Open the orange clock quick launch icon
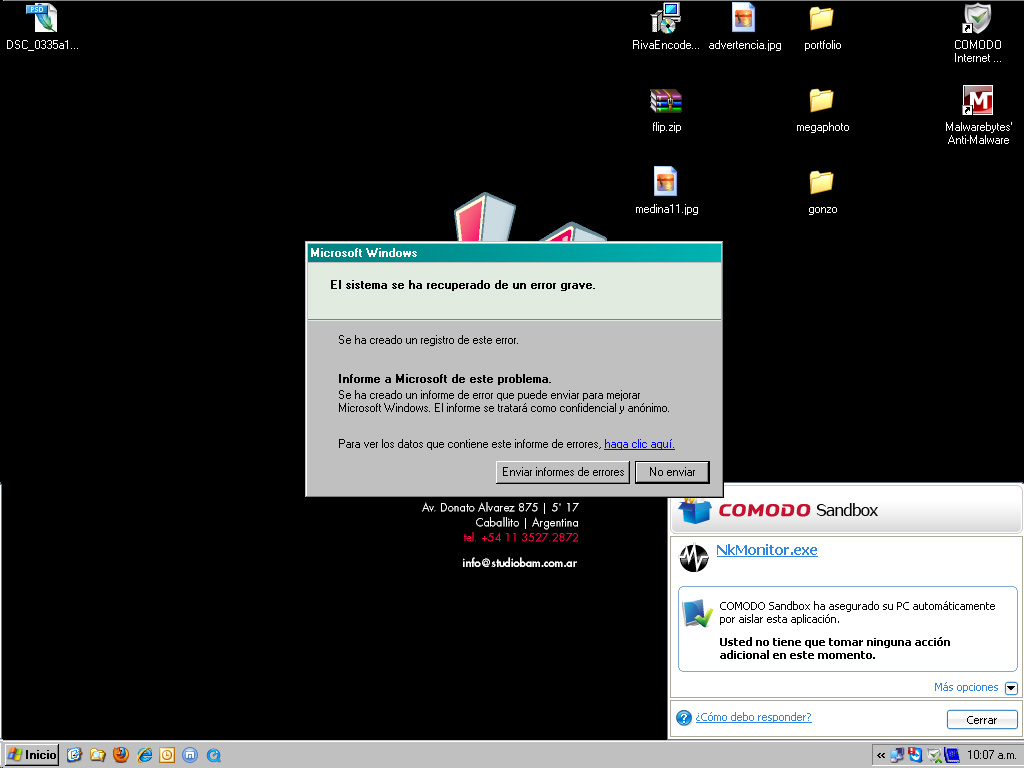 click(167, 755)
